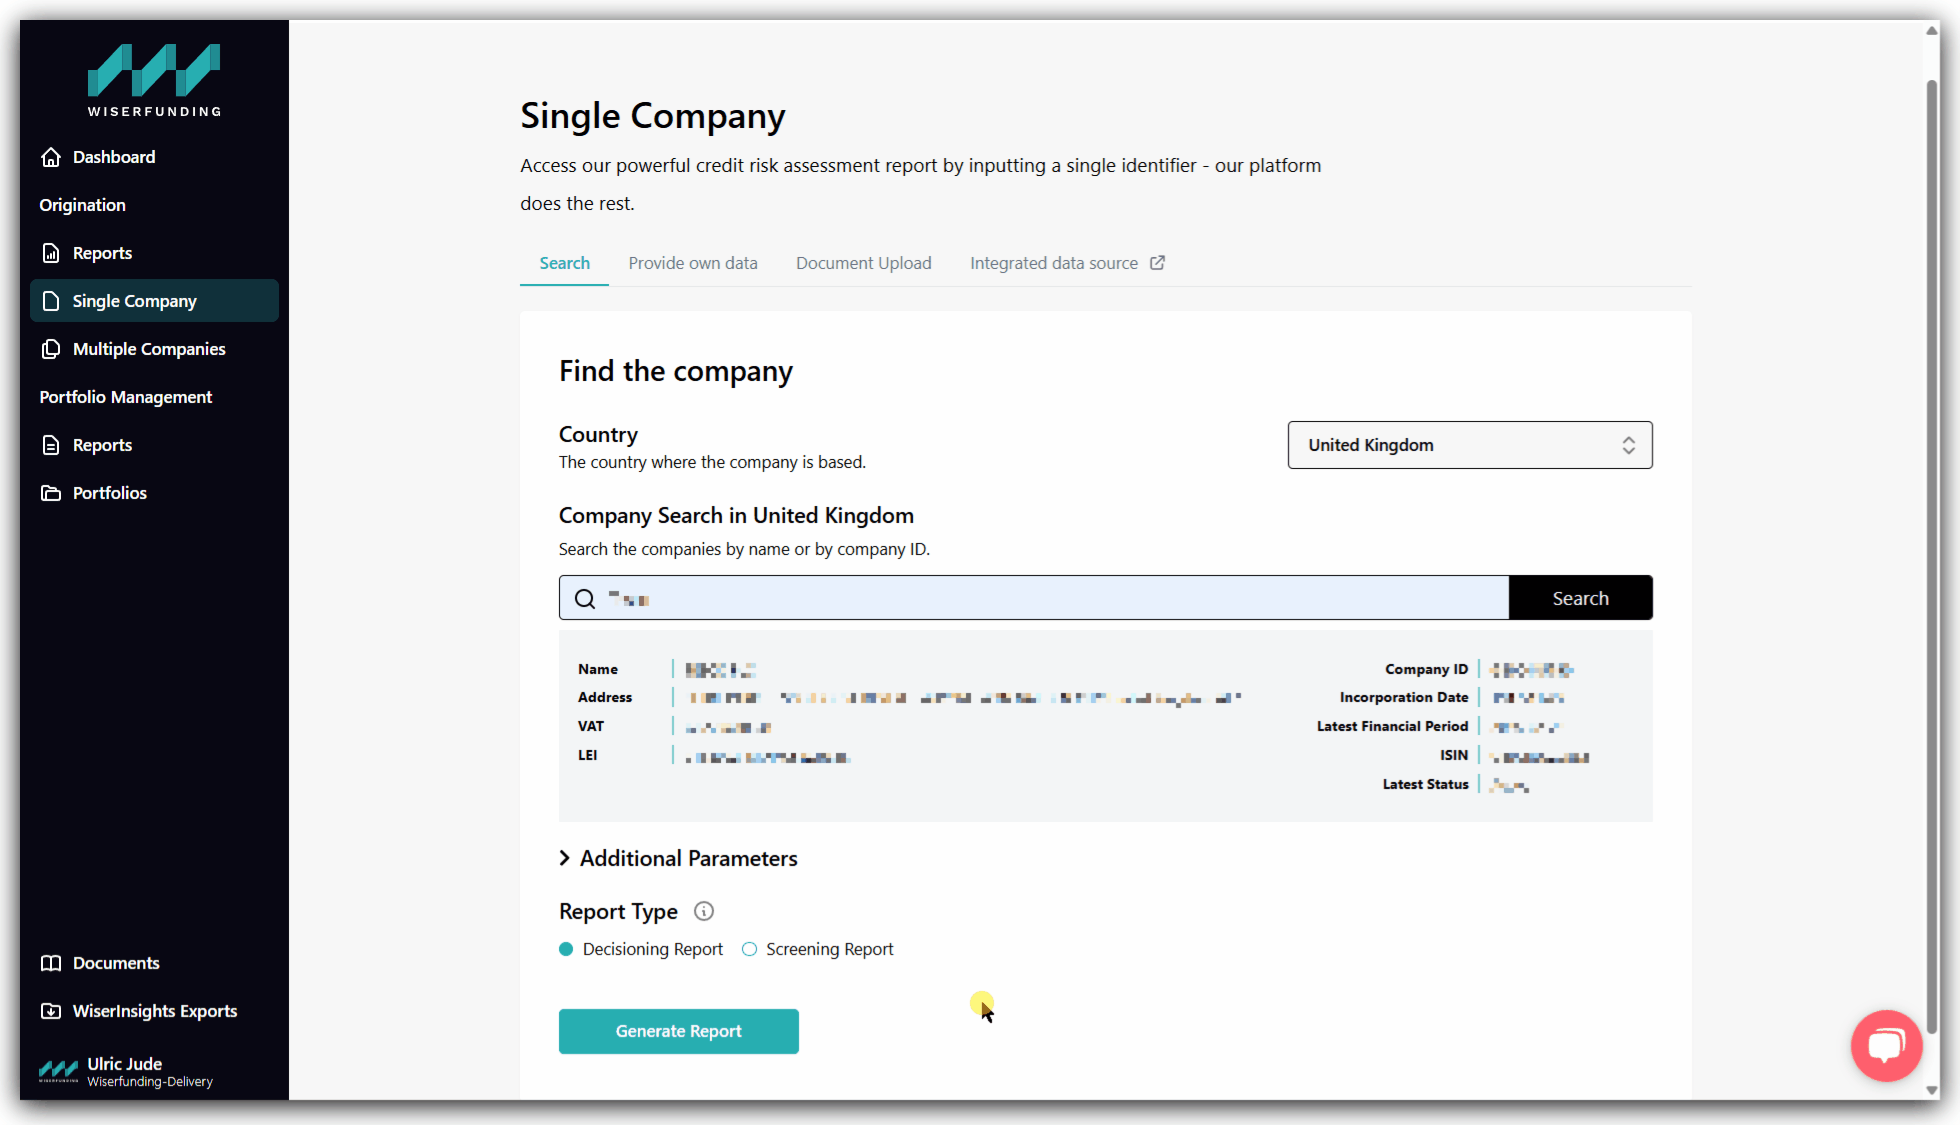Open Documents book icon
Image resolution: width=1960 pixels, height=1125 pixels.
coord(51,963)
